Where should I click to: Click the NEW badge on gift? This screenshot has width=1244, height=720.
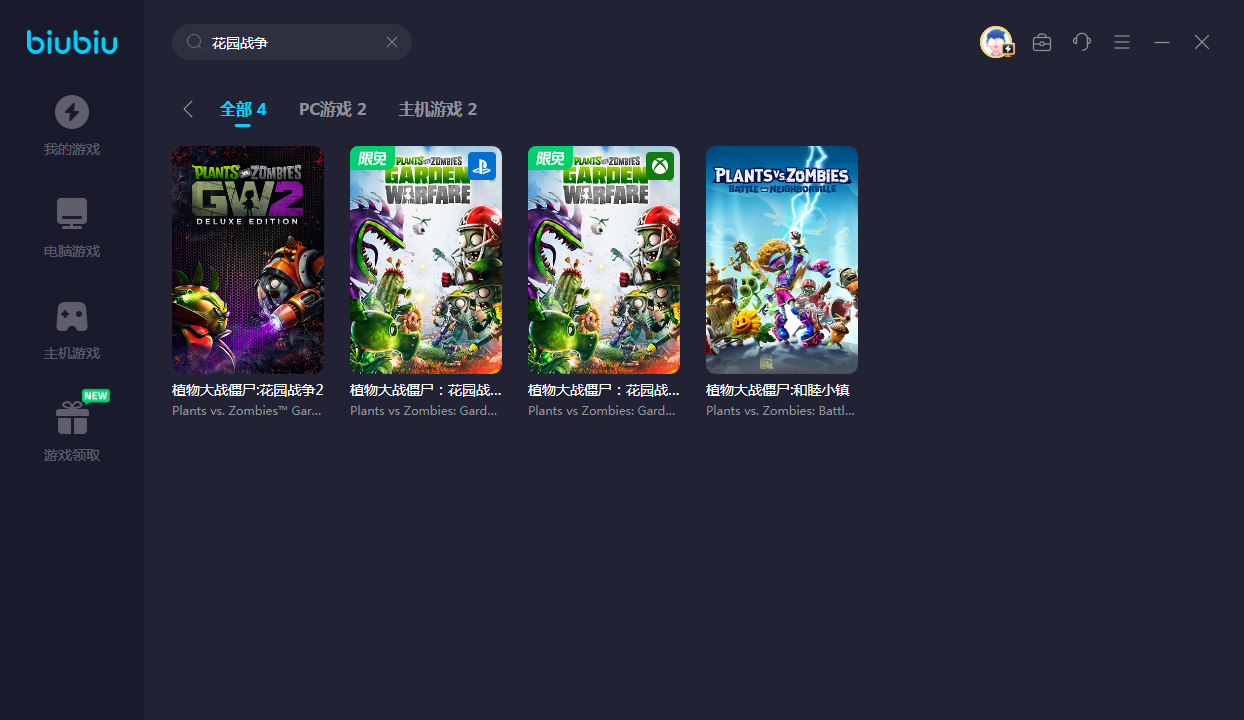tap(95, 396)
